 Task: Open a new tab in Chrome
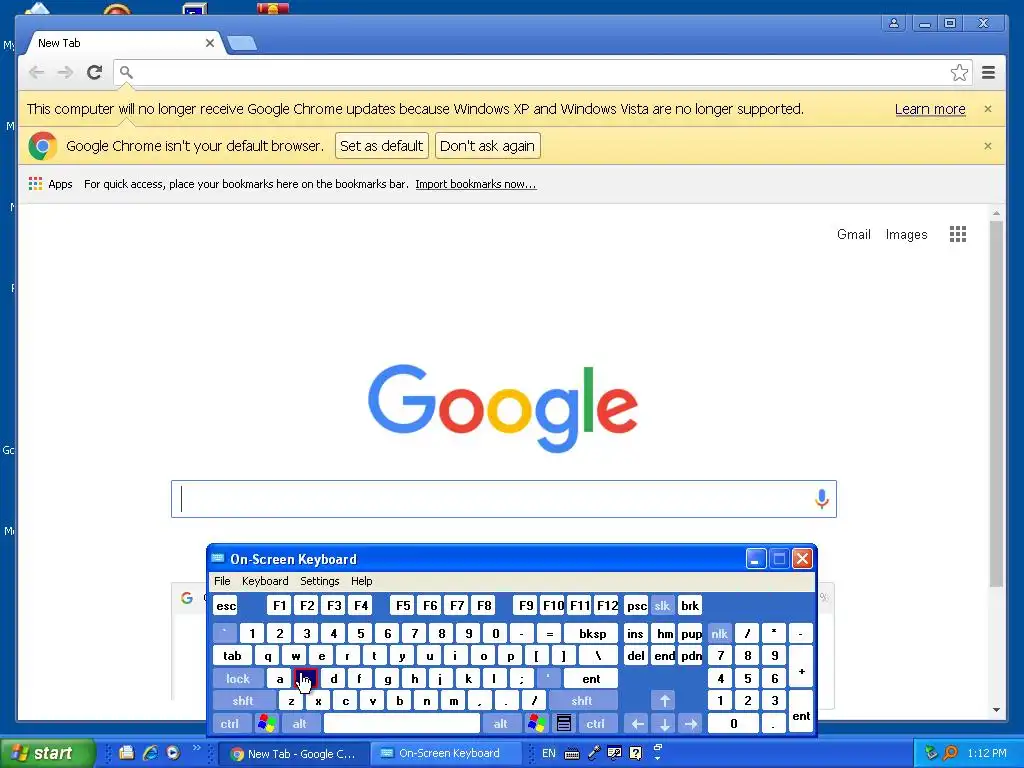click(242, 44)
